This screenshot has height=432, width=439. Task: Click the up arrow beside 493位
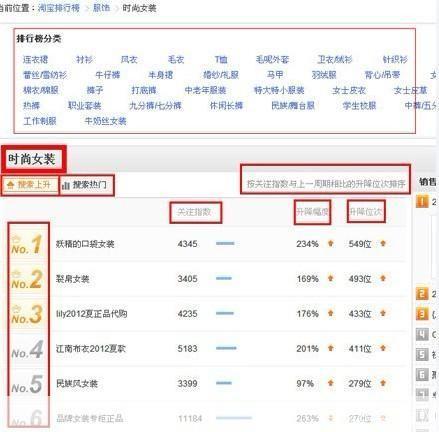pyautogui.click(x=383, y=278)
